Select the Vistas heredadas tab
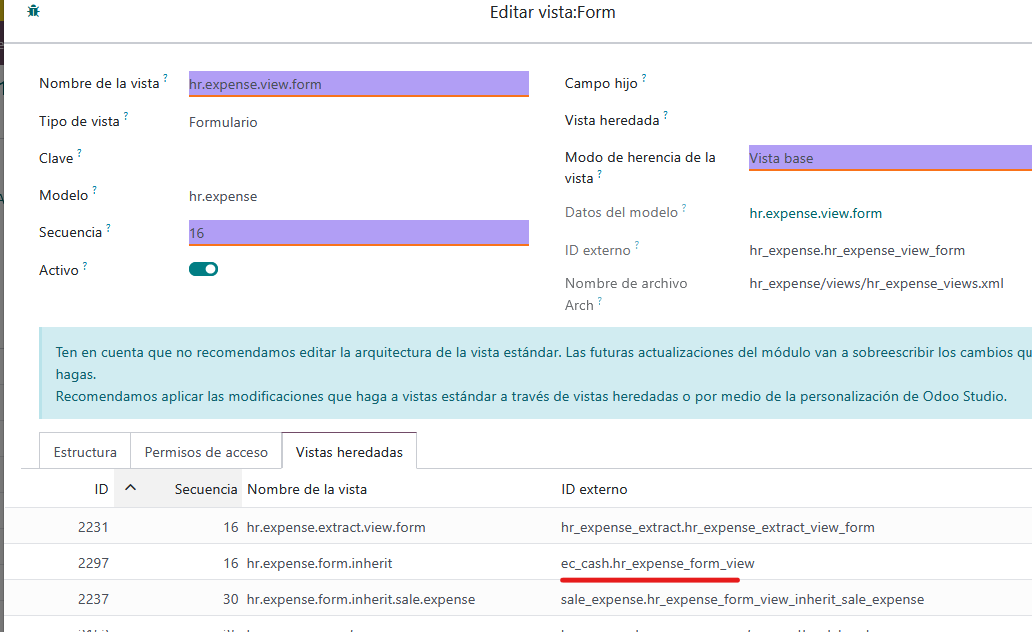 pyautogui.click(x=349, y=452)
